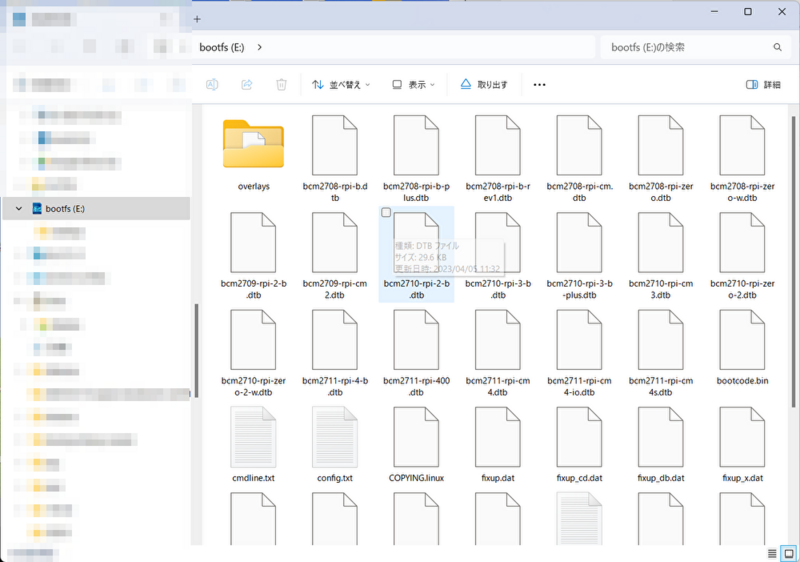800x562 pixels.
Task: Switch to large icons view in status bar
Action: (x=789, y=553)
